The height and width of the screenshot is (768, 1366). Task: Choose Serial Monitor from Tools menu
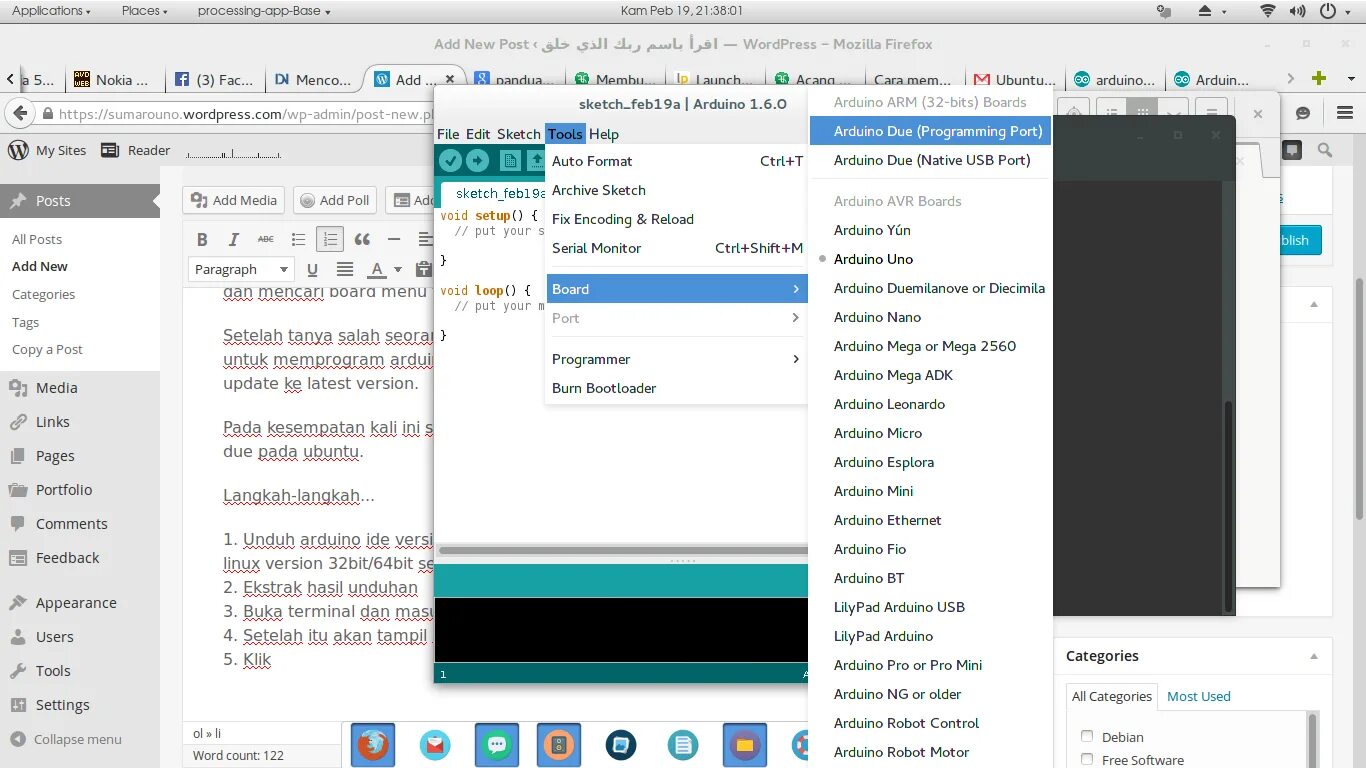pyautogui.click(x=677, y=248)
